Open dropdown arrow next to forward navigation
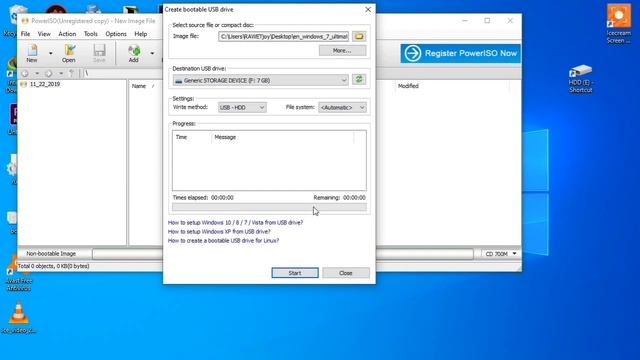 (61, 73)
